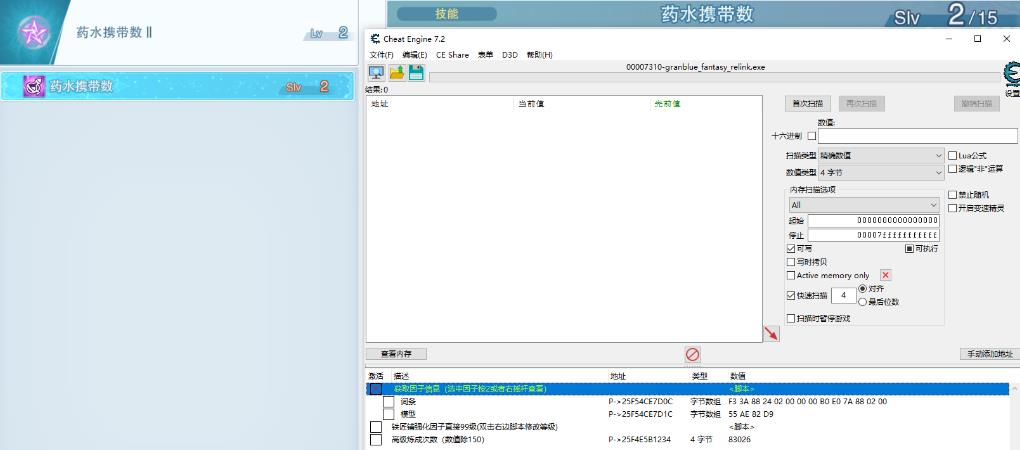Screen dimensions: 1020x450
Task: Click the red X beside Active memory only
Action: 885,275
